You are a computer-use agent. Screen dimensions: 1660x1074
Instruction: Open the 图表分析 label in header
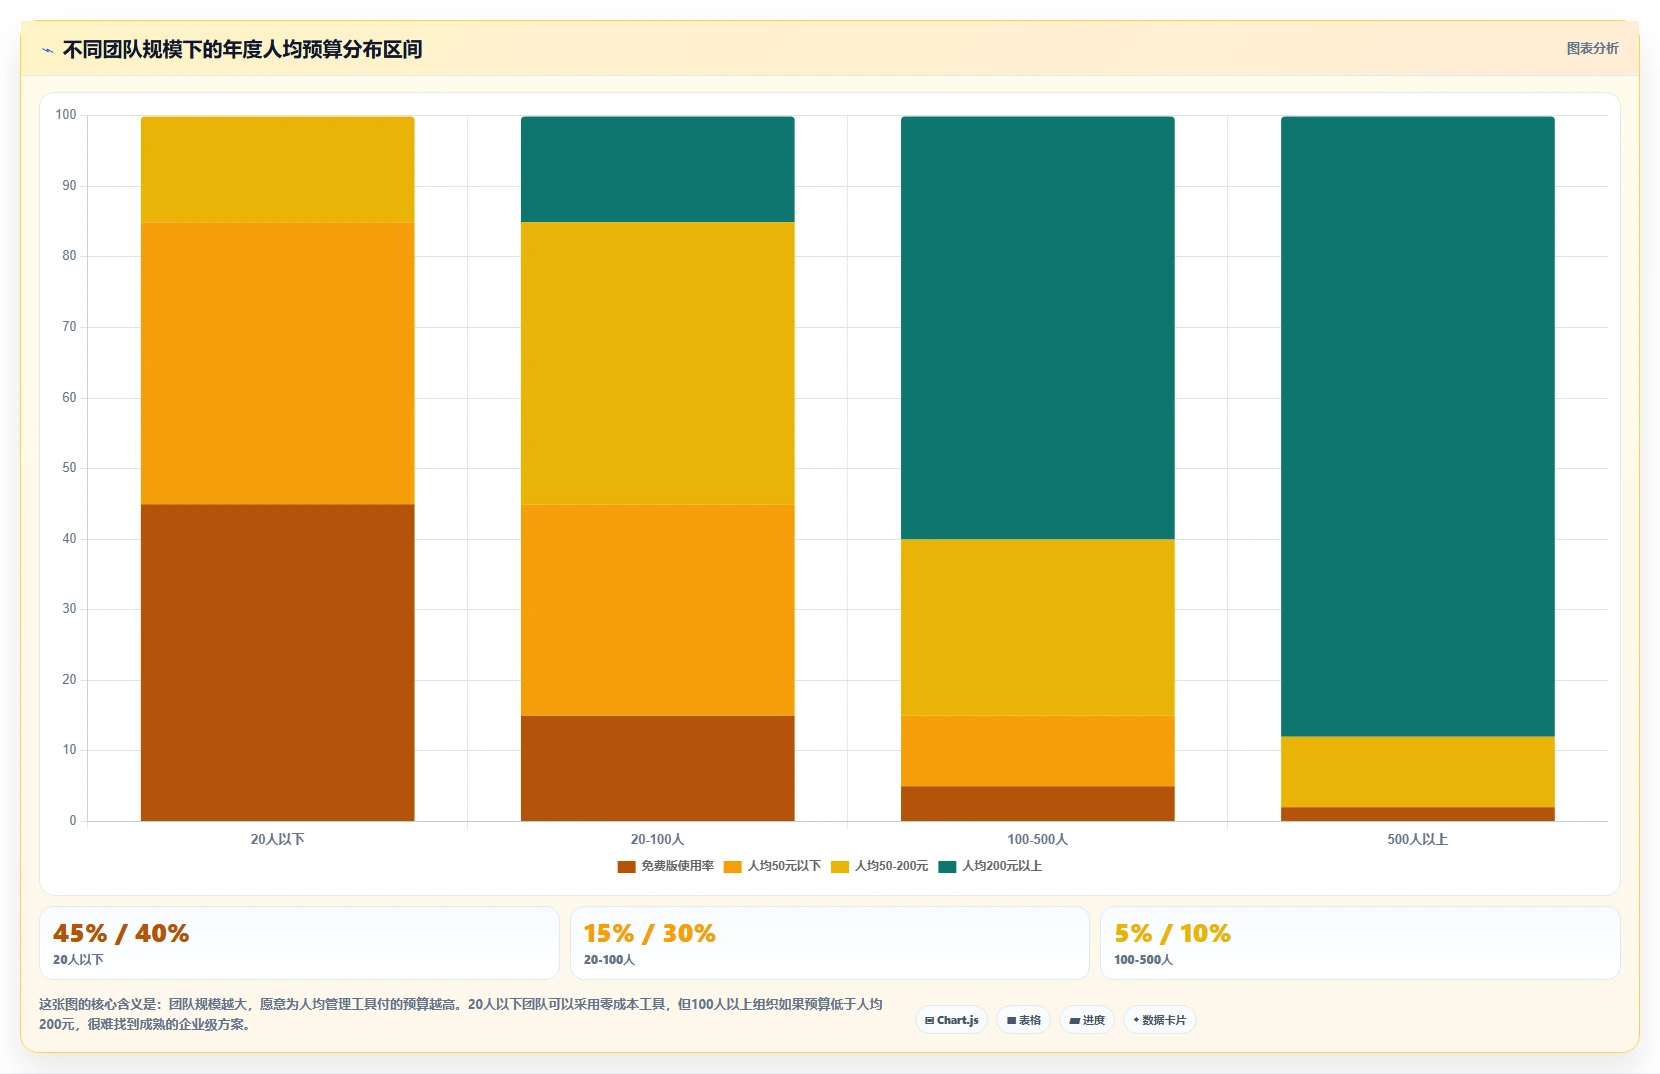pos(1592,48)
